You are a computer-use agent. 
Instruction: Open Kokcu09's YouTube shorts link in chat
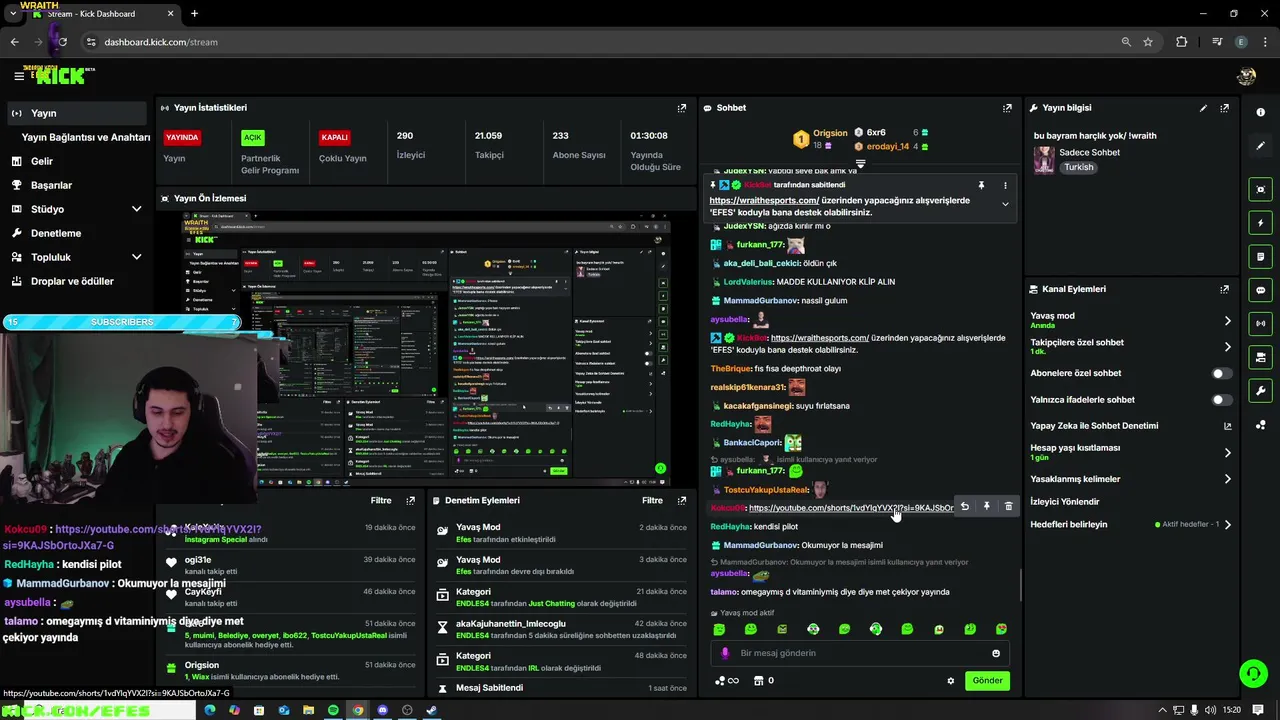point(851,508)
